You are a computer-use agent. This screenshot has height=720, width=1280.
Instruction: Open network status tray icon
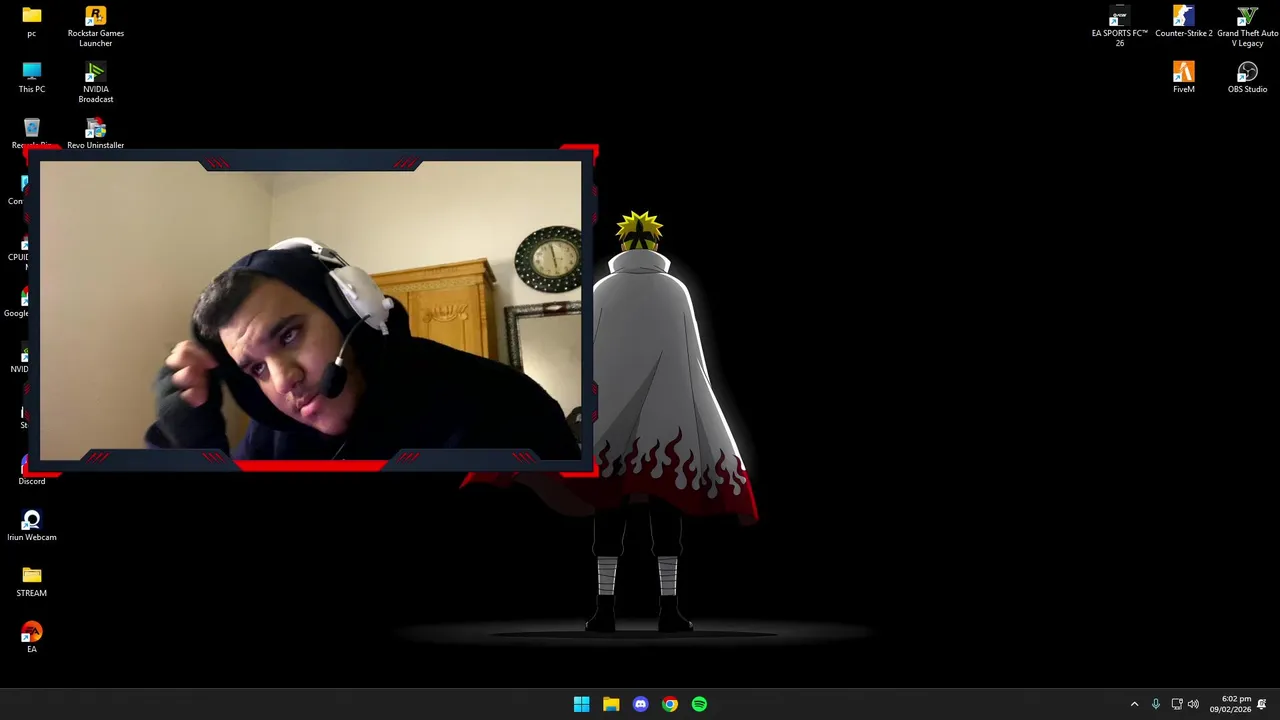[x=1177, y=704]
